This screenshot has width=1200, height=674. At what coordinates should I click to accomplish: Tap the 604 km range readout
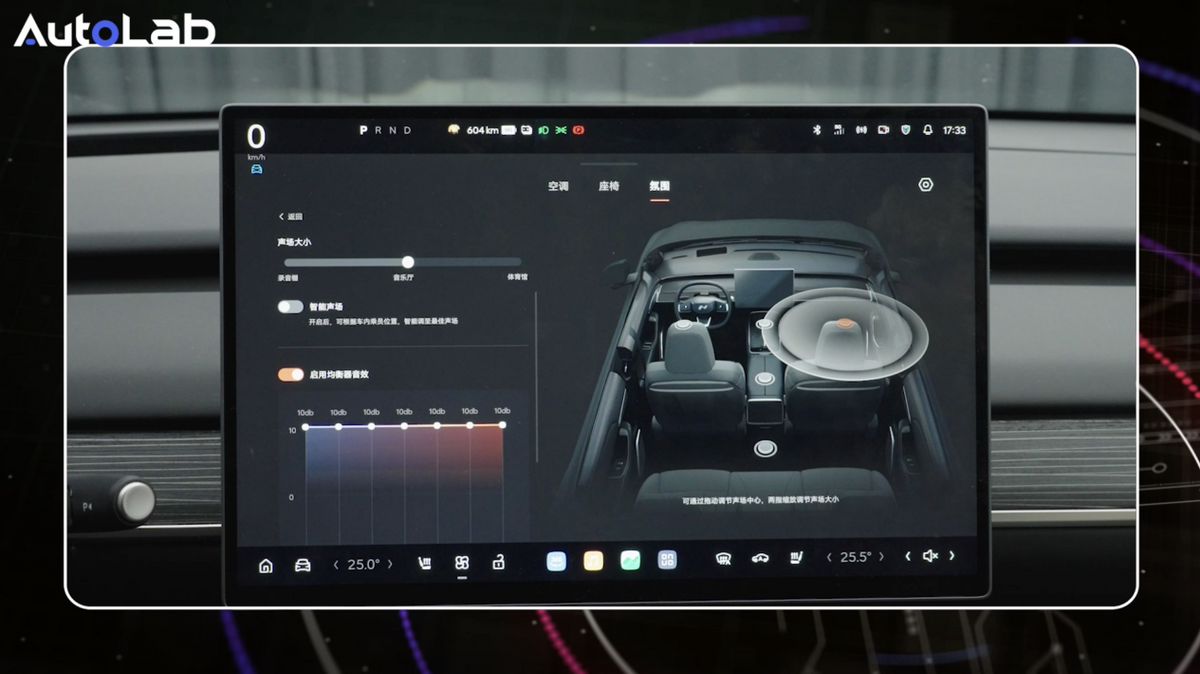tap(482, 130)
